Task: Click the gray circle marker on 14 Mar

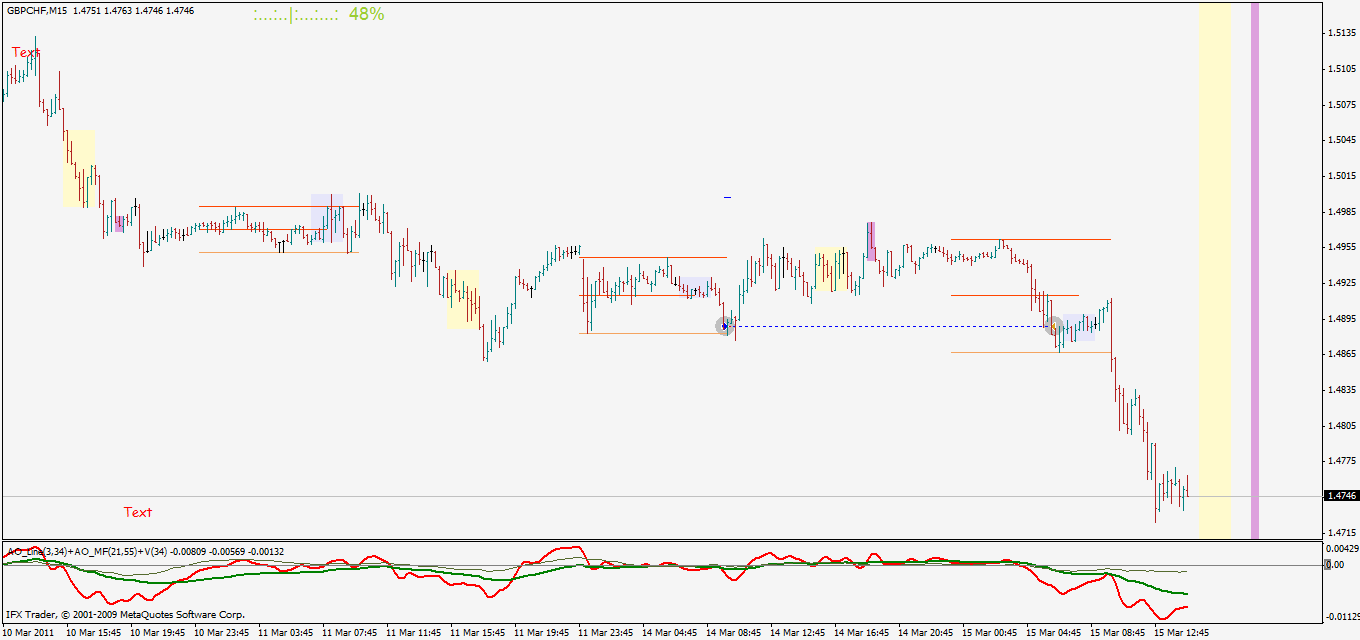Action: coord(725,326)
